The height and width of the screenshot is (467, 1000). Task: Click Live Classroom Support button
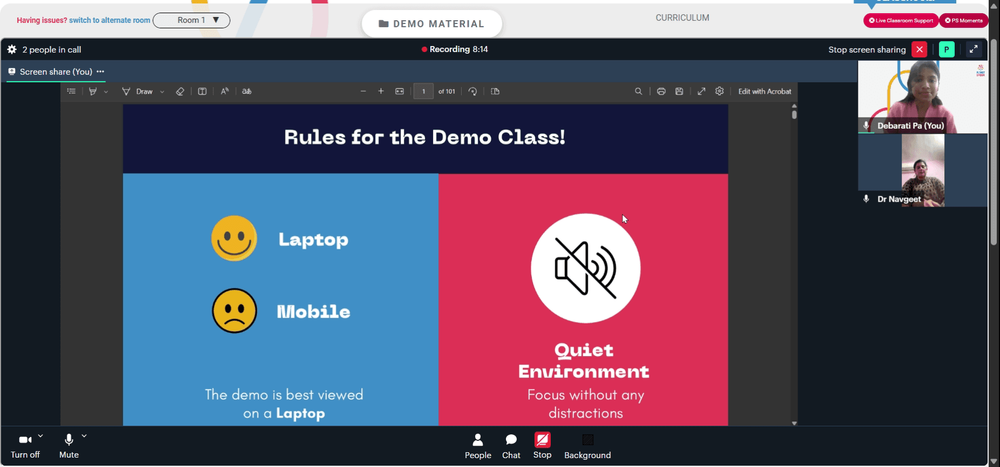(901, 20)
